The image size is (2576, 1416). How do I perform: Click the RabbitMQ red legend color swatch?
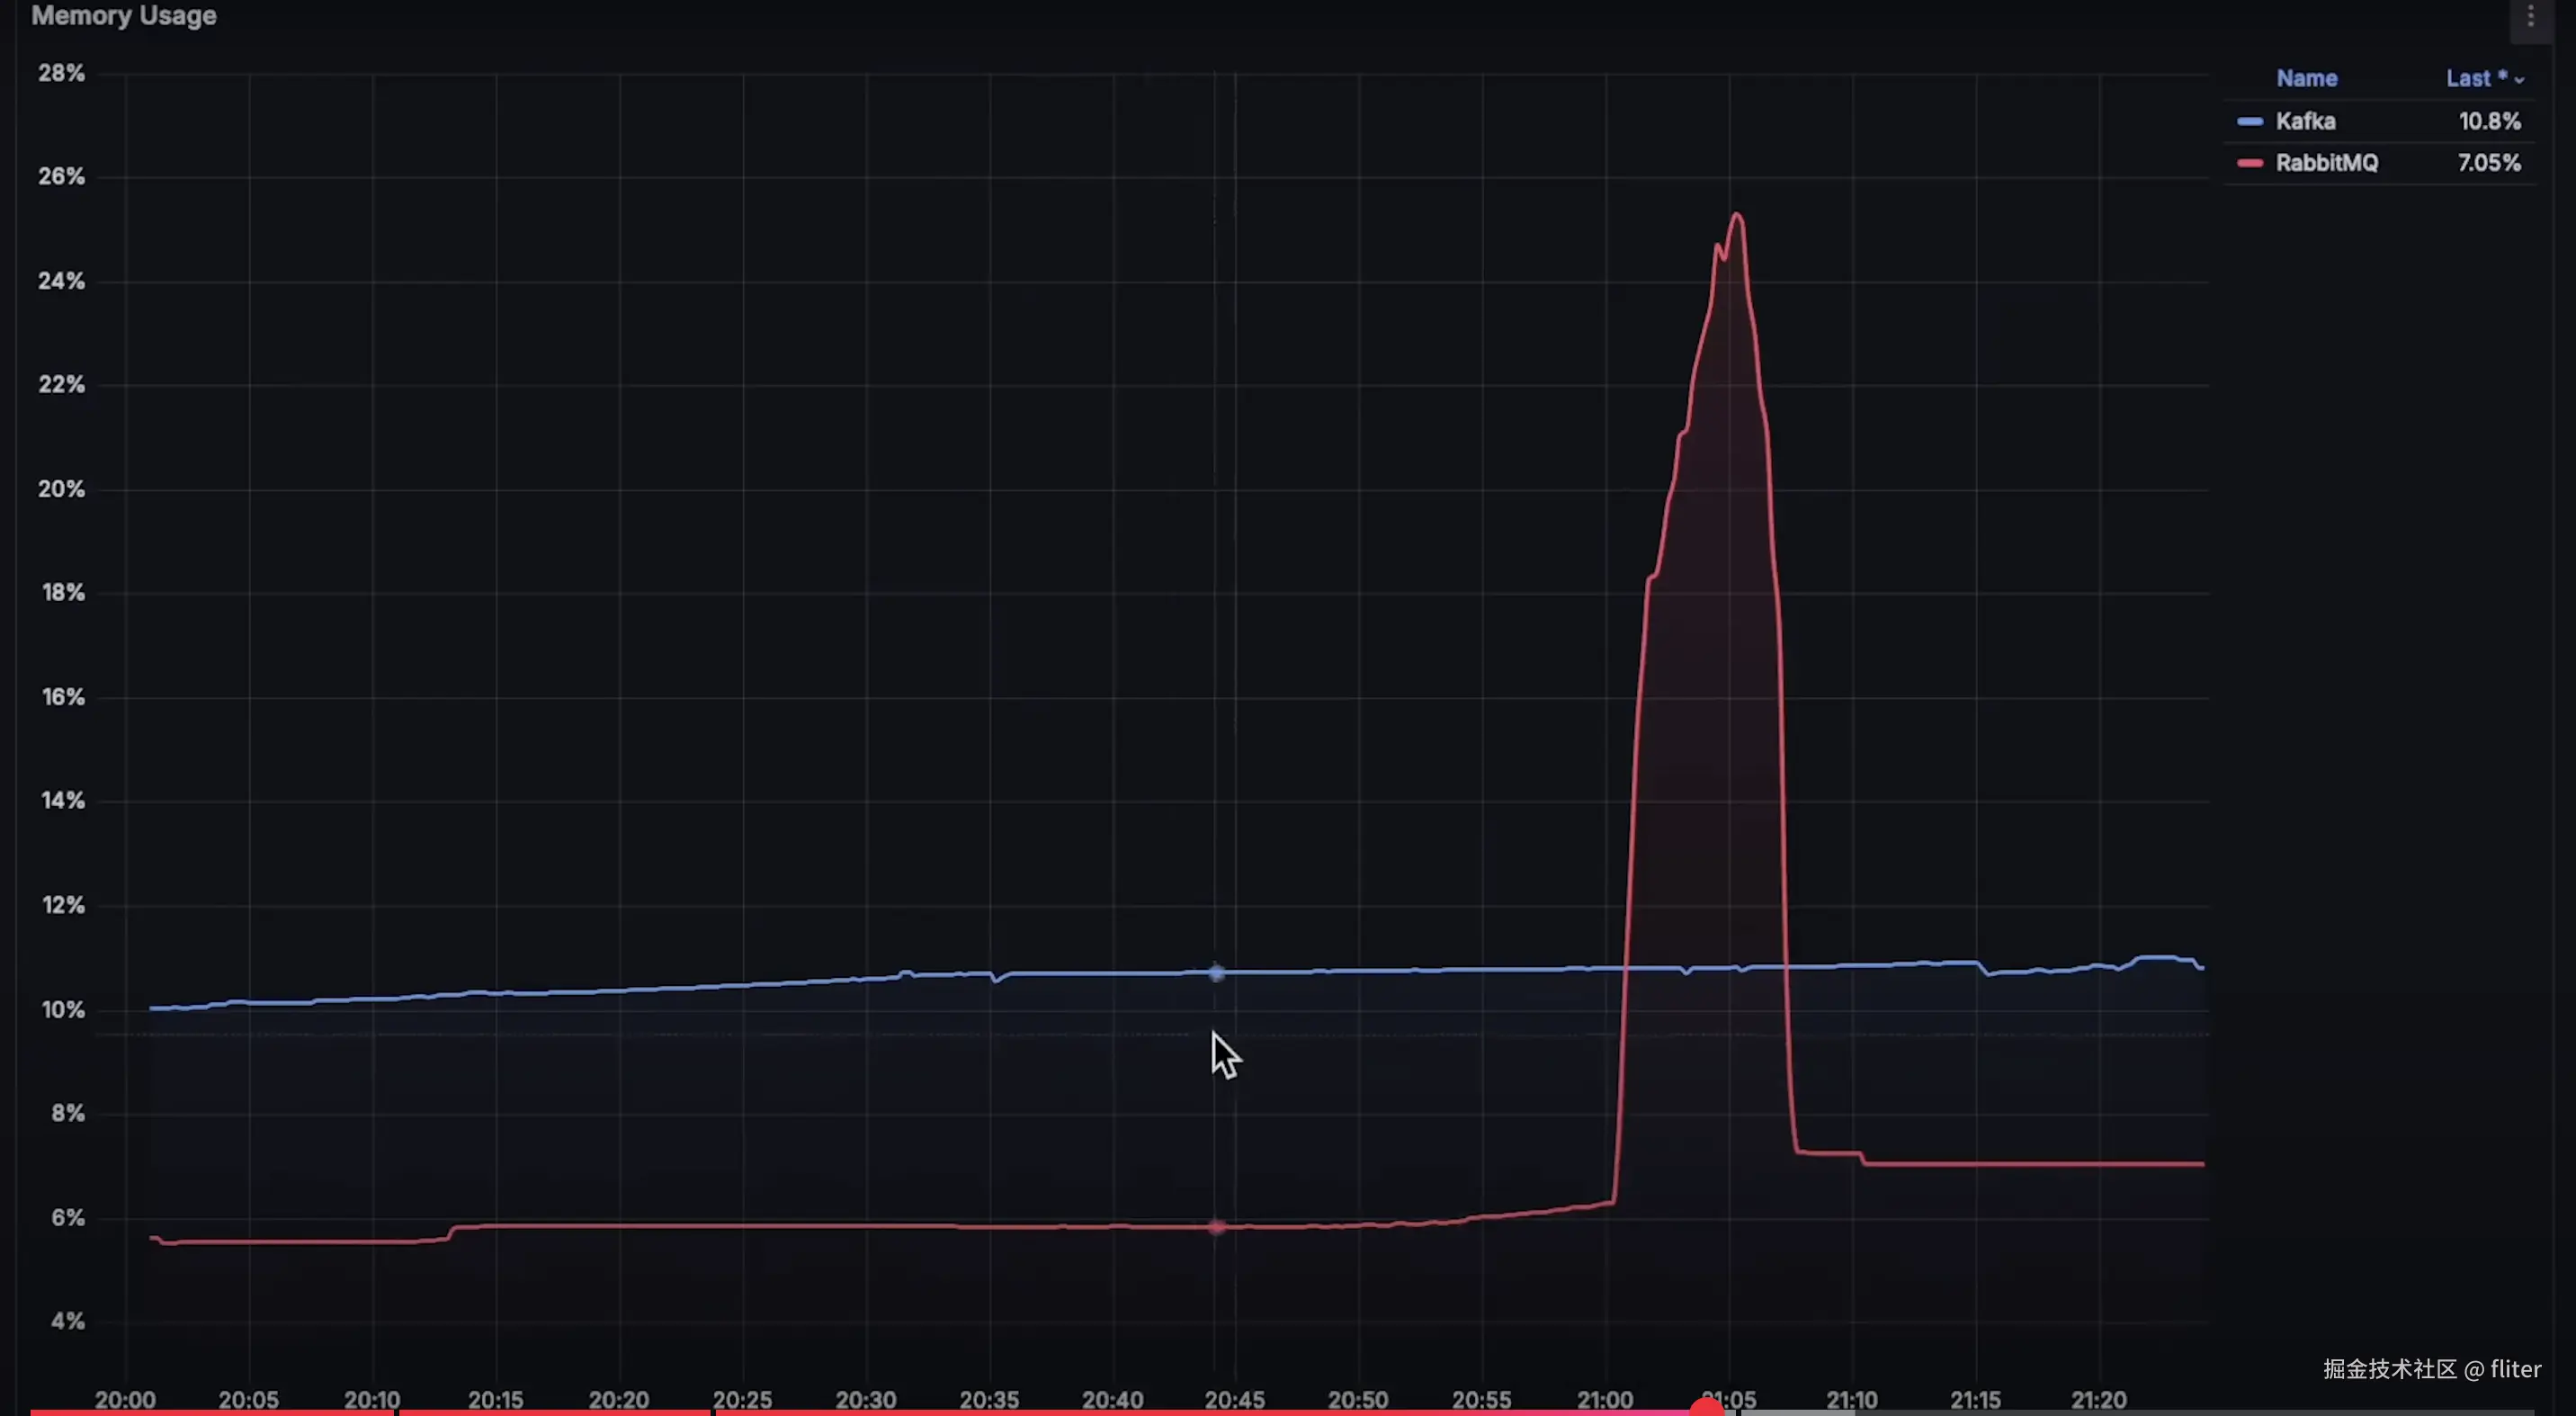pyautogui.click(x=2250, y=163)
